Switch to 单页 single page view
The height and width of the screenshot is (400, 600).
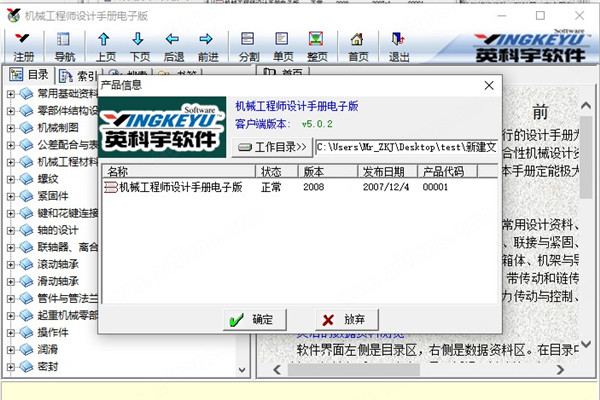[282, 46]
